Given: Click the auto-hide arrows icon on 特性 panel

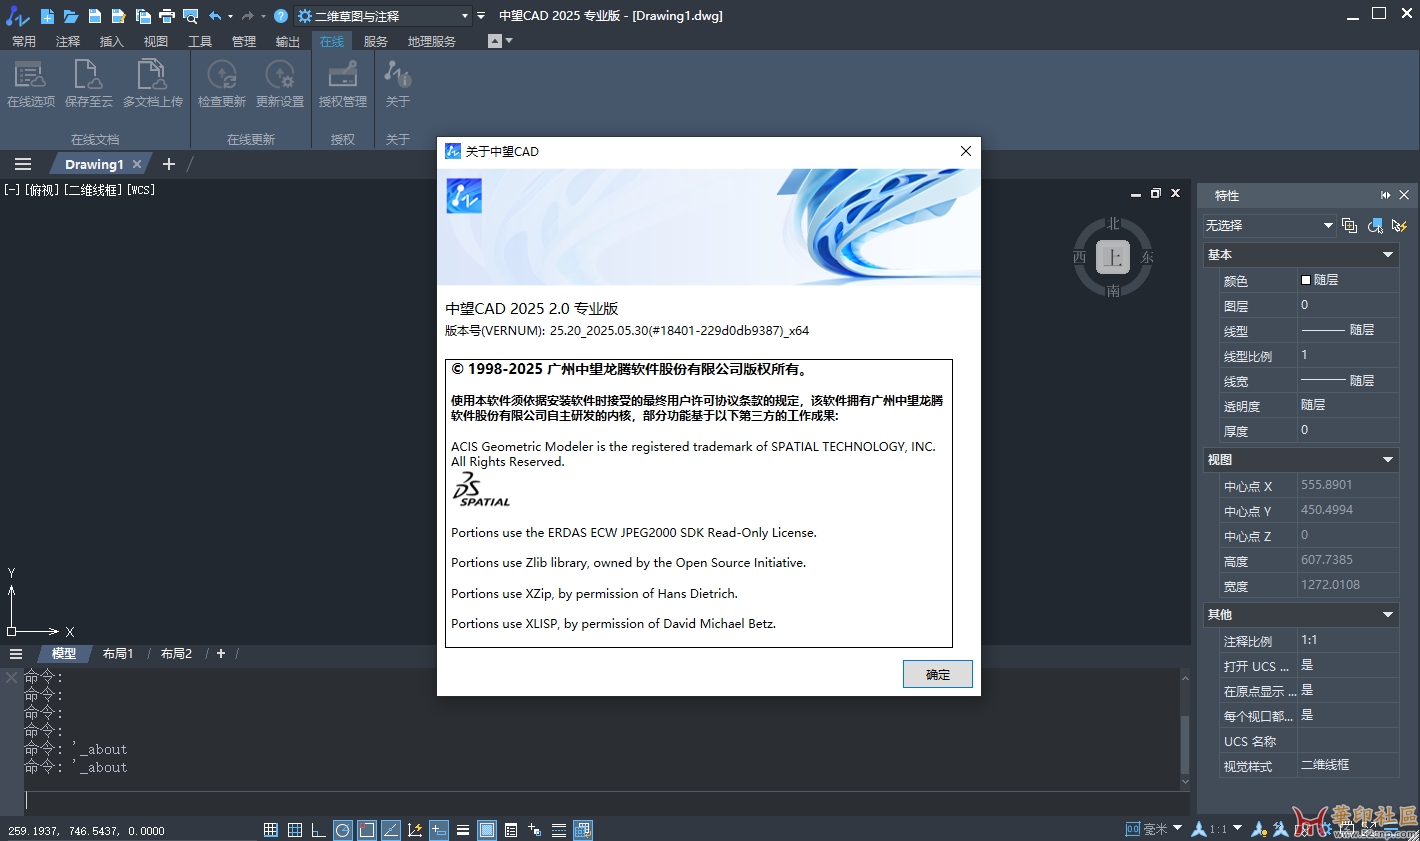Looking at the screenshot, I should coord(1386,195).
